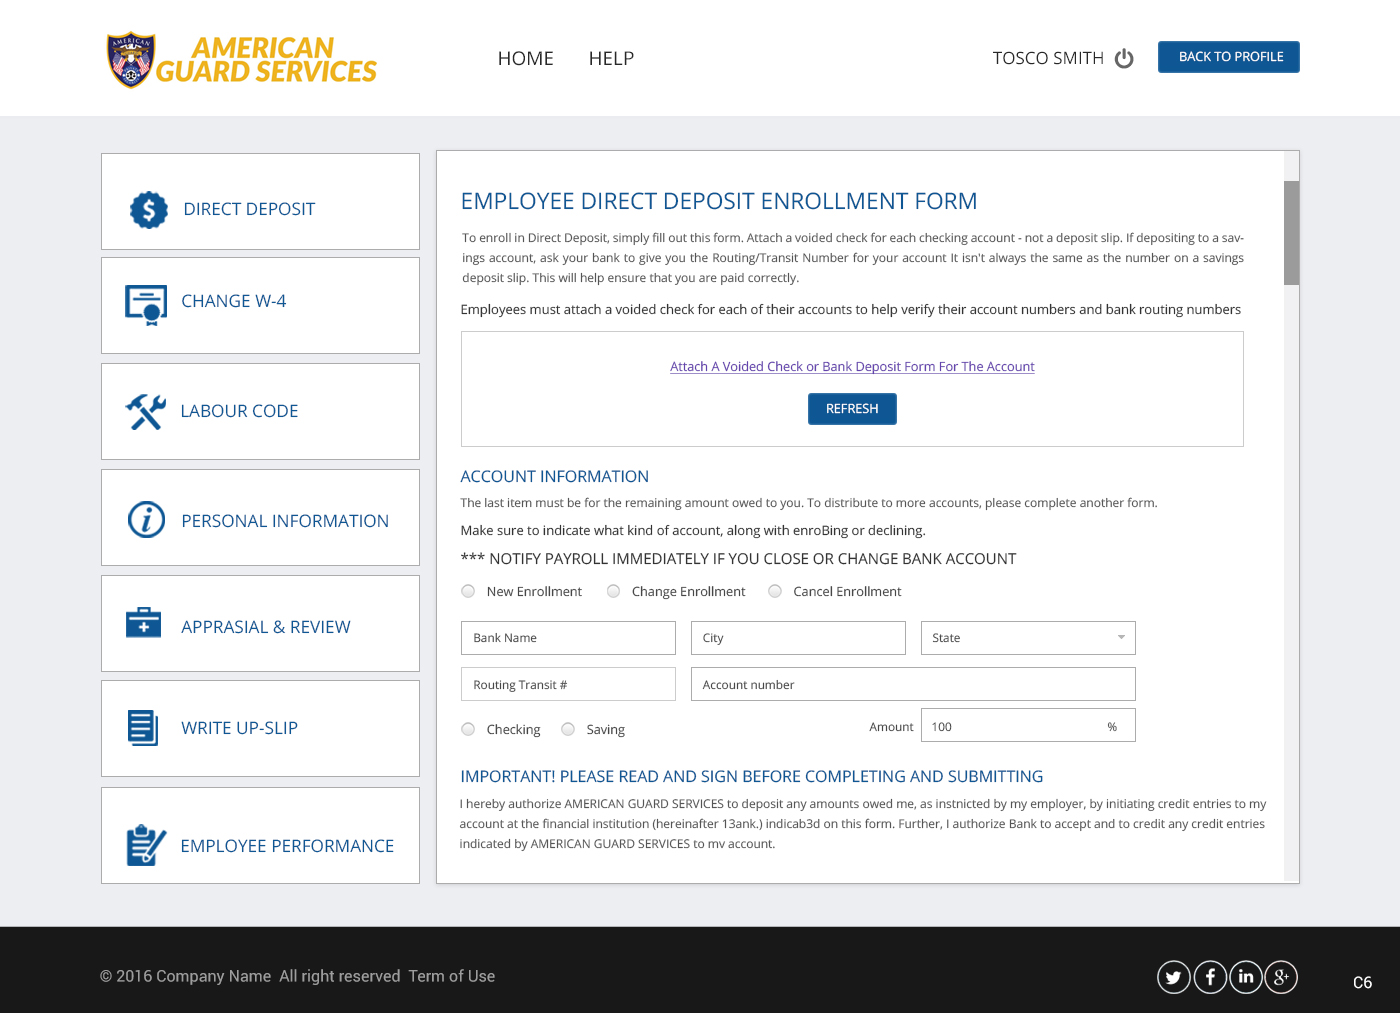Viewport: 1400px width, 1013px height.
Task: Open the LinkedIn social icon in footer
Action: click(x=1246, y=977)
